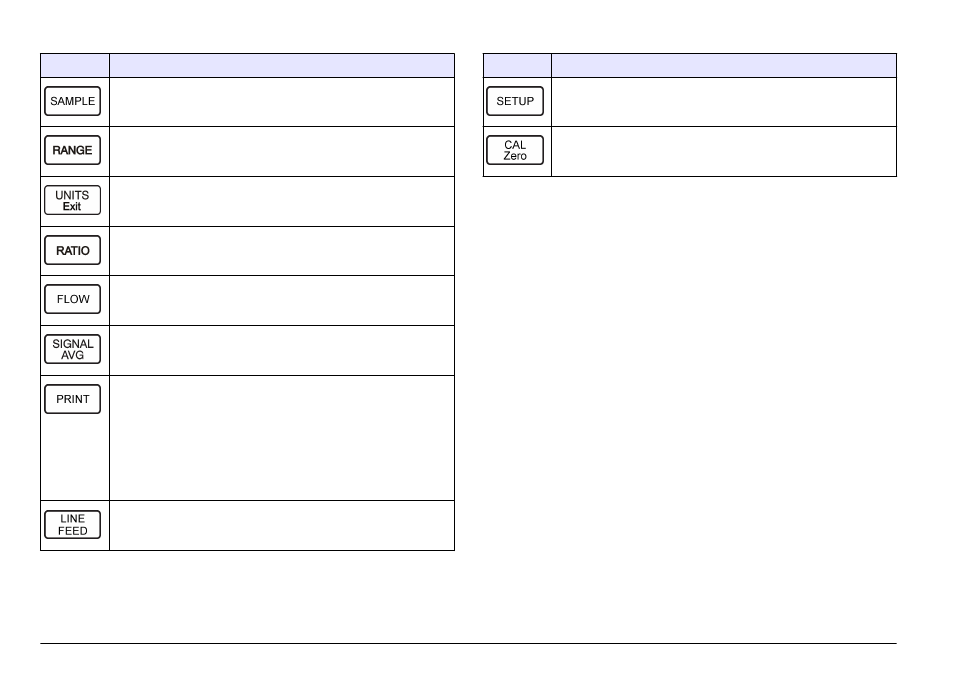The image size is (954, 673).
Task: Select the CAL Zero key icon
Action: point(515,150)
